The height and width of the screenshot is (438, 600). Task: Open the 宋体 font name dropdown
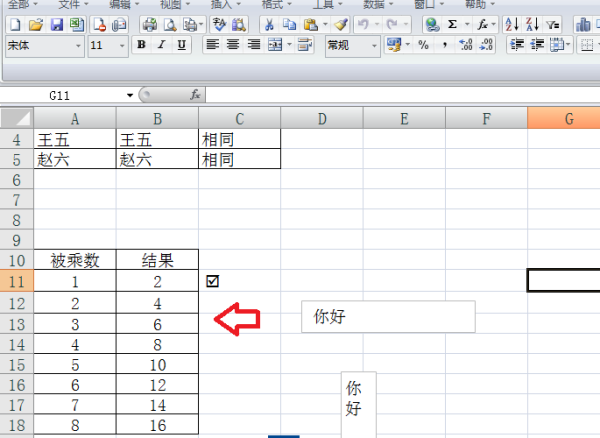coord(78,46)
